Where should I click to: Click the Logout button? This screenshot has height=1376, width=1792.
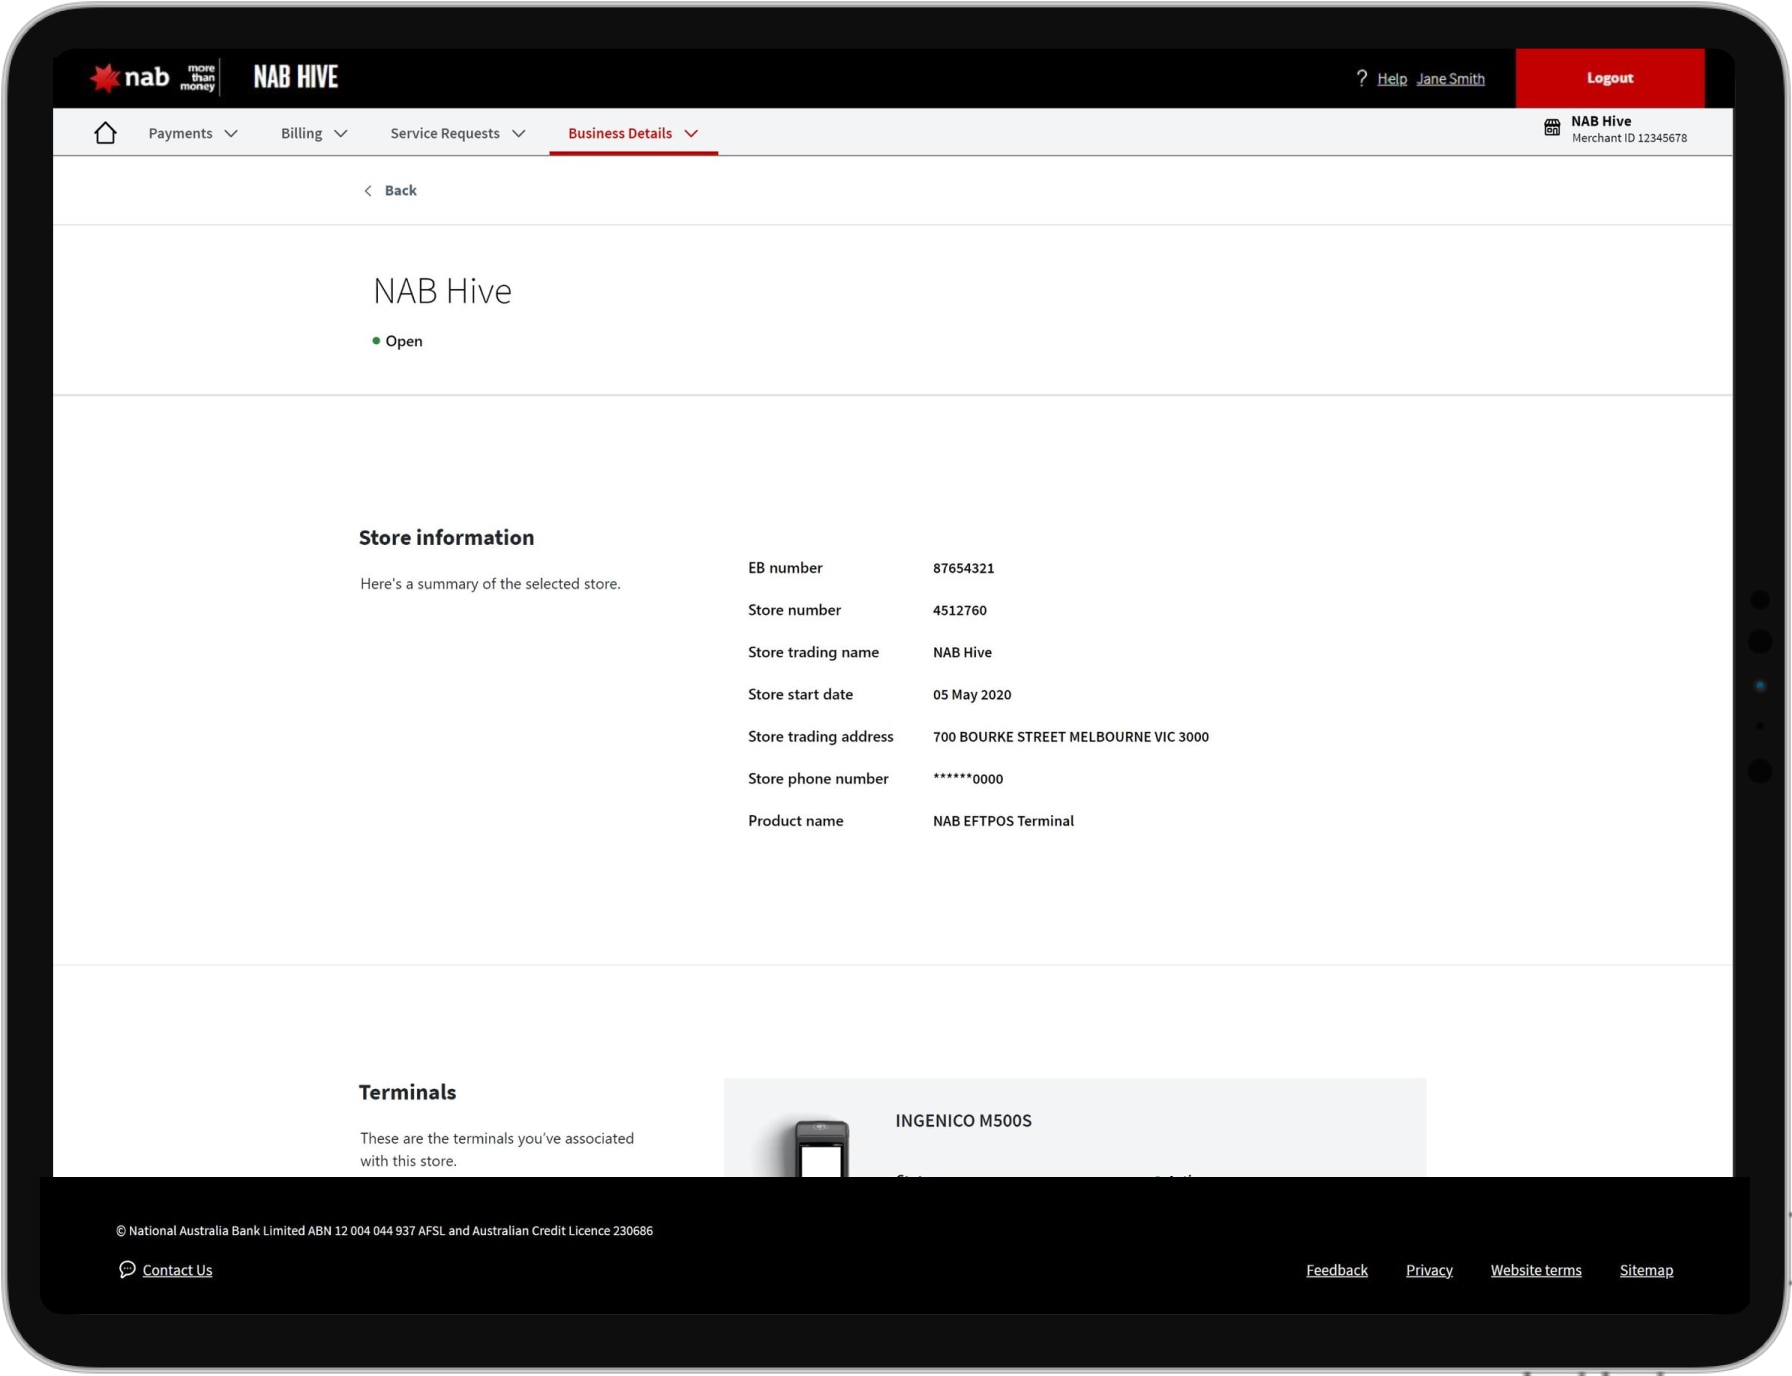coord(1609,78)
